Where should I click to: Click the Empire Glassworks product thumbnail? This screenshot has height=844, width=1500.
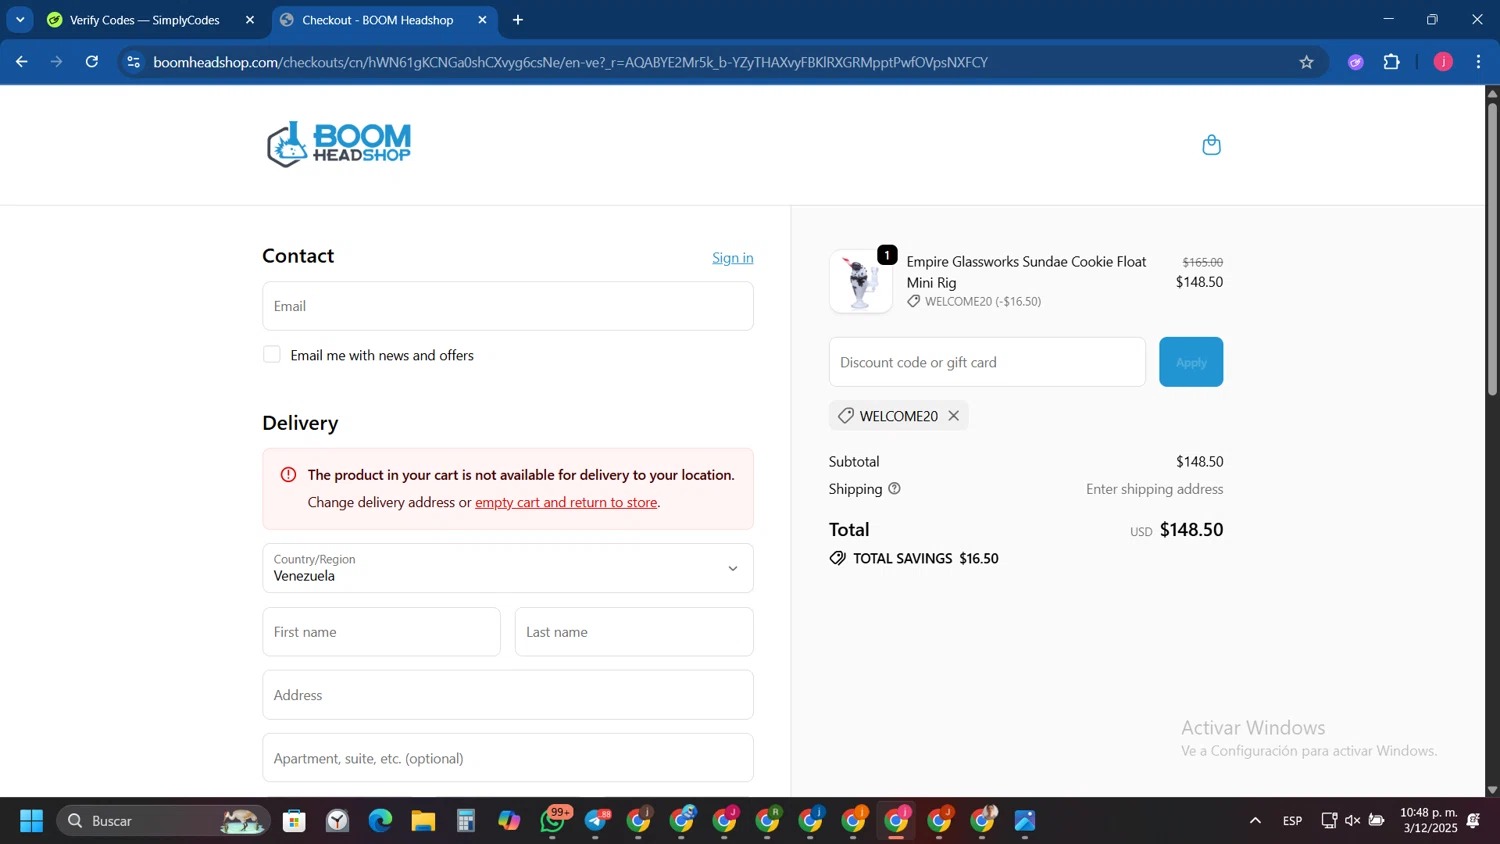(x=861, y=282)
